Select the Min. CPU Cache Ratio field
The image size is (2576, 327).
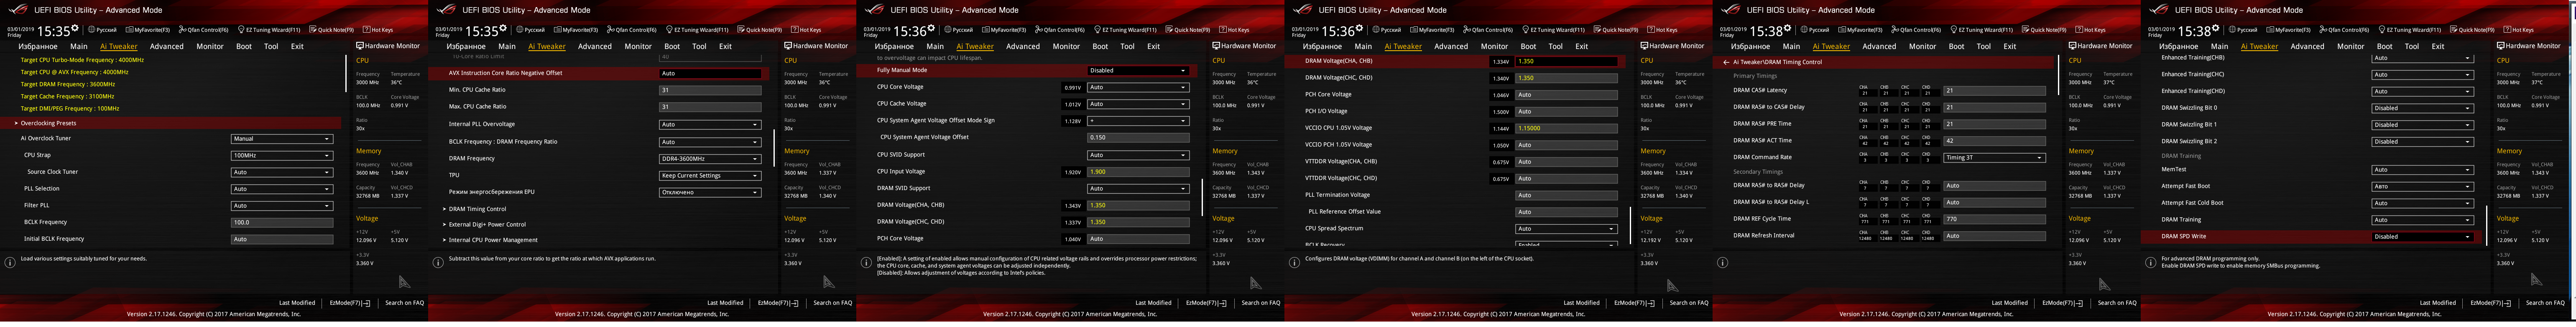[x=709, y=90]
